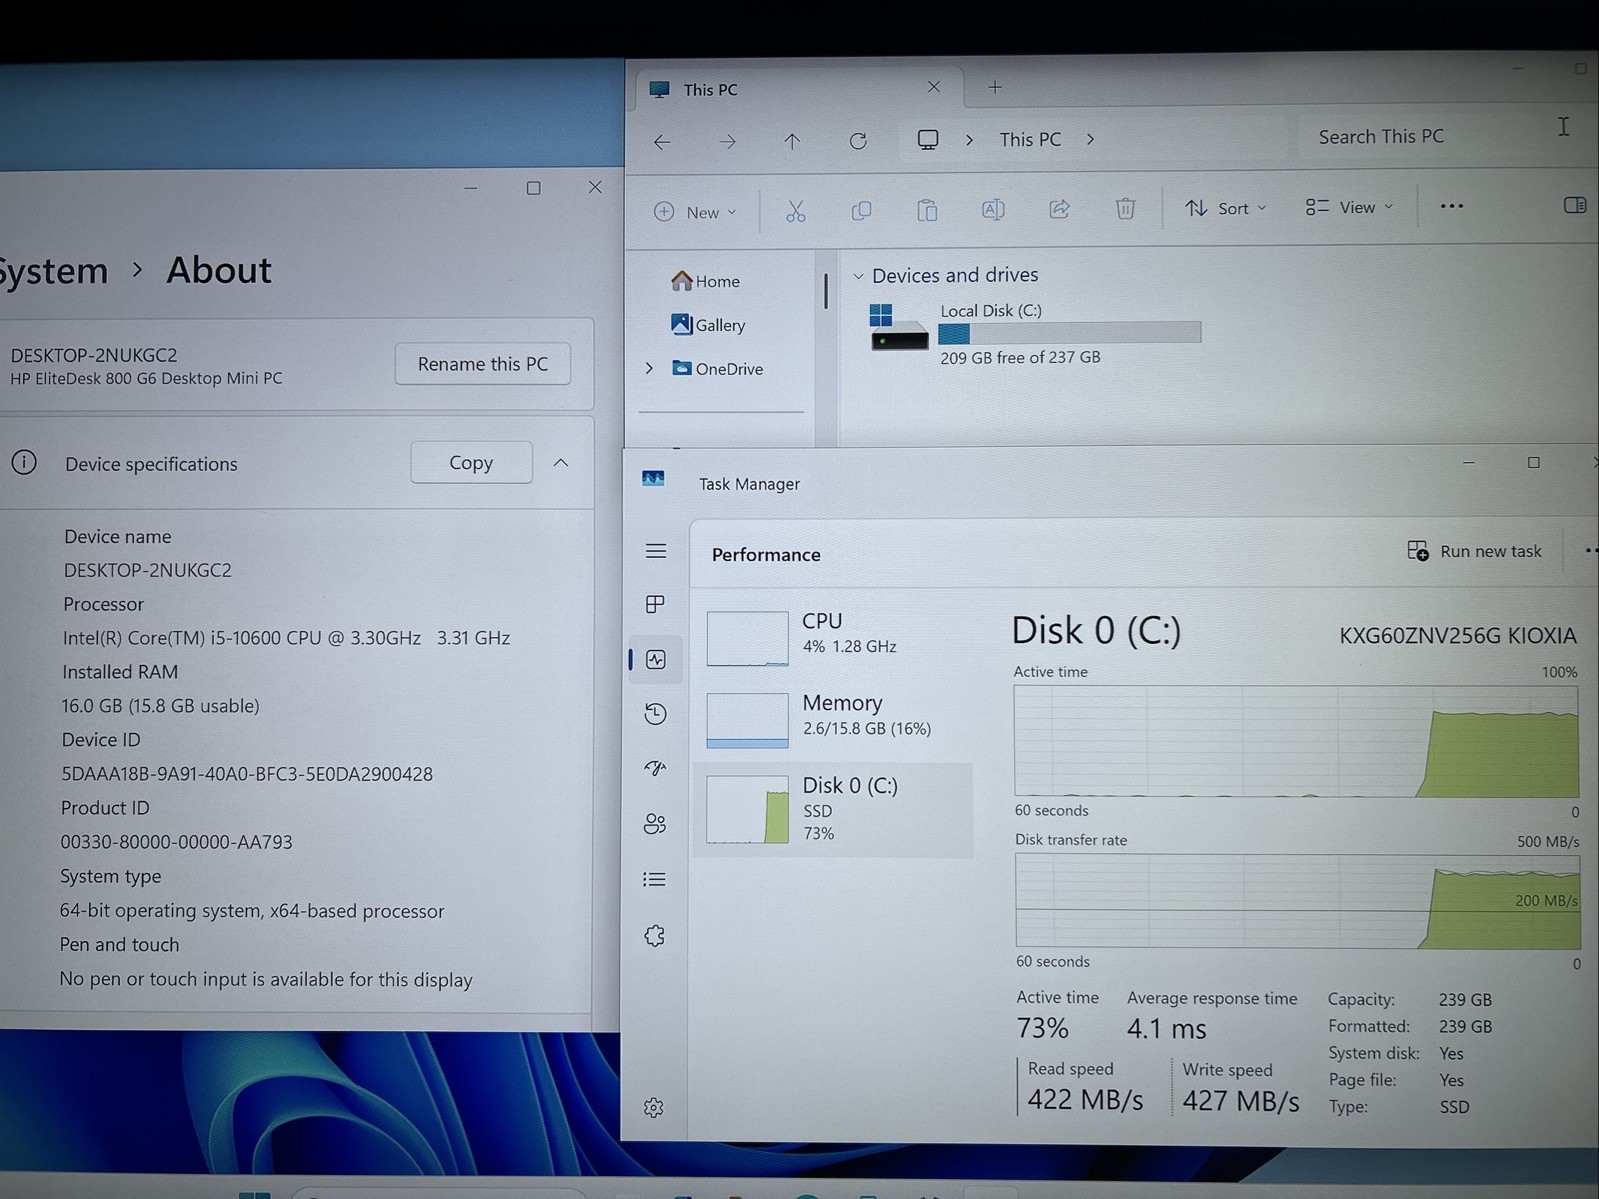Image resolution: width=1599 pixels, height=1199 pixels.
Task: Click the Delete trash icon in File Explorer
Action: tap(1125, 208)
